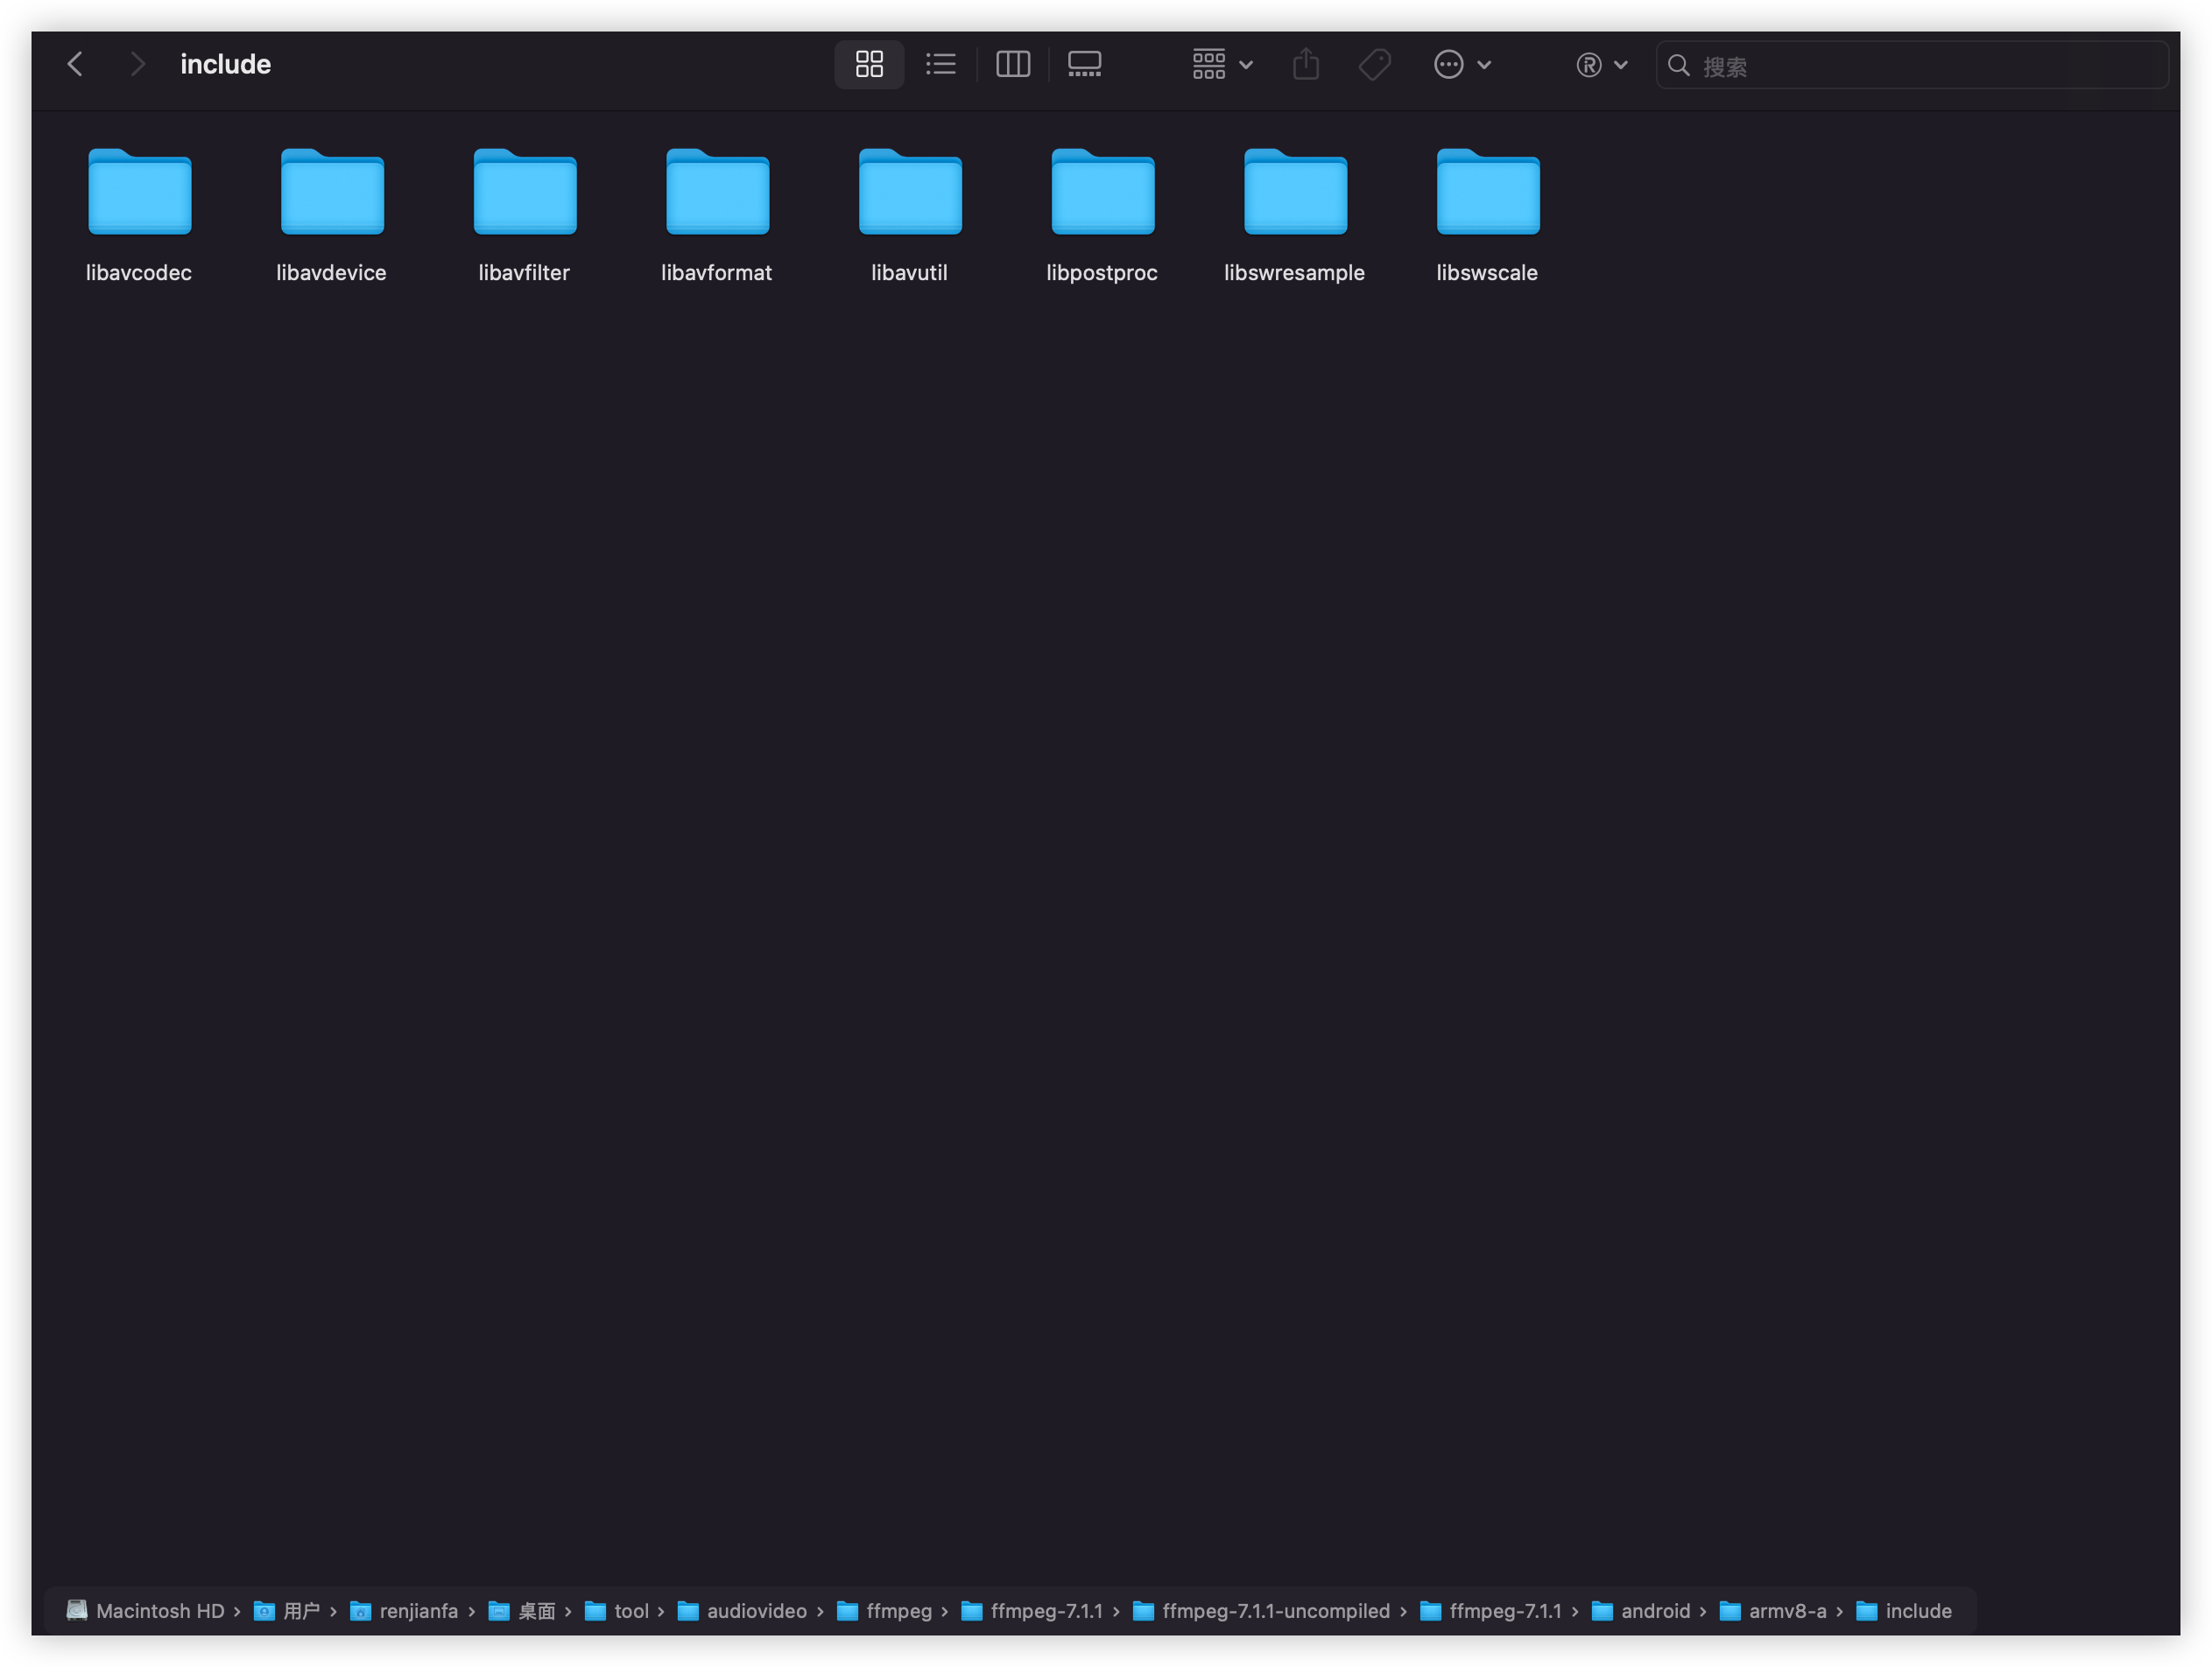Switch to gallery view
Viewport: 2212px width, 1667px height.
1084,65
